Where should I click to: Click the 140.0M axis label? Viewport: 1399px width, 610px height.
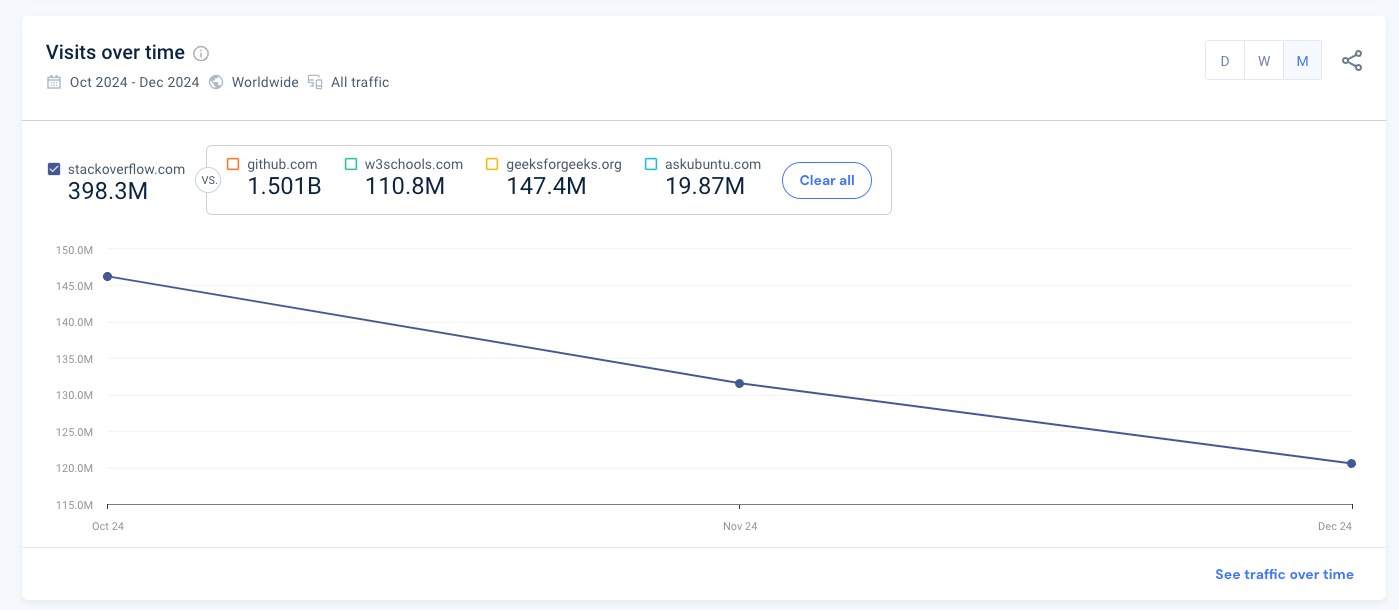[x=74, y=323]
